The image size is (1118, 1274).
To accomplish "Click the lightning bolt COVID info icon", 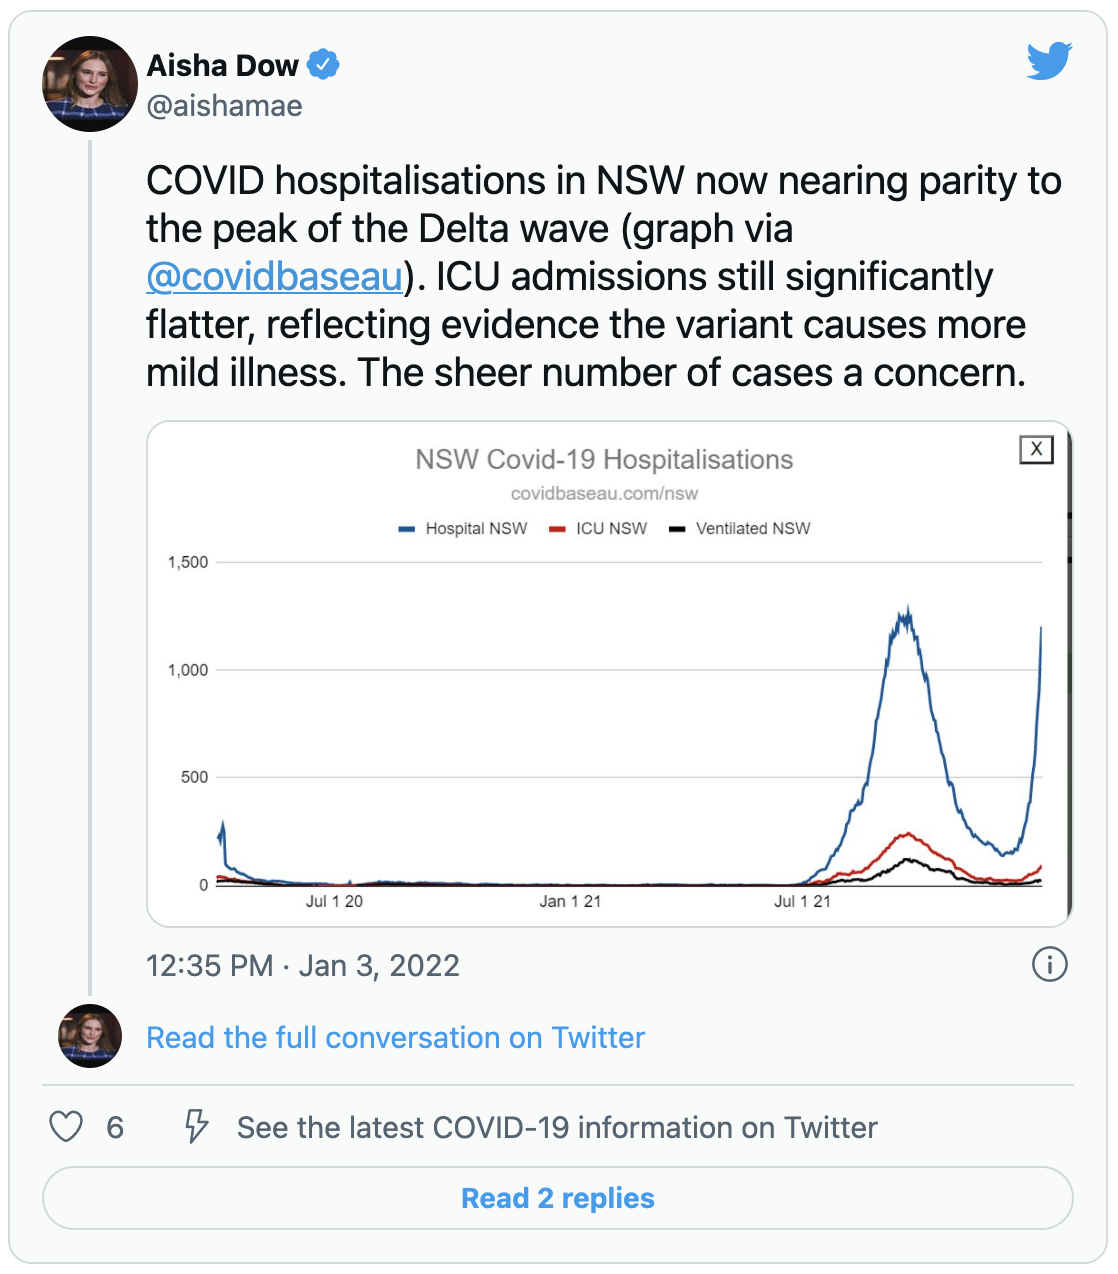I will pos(196,1127).
